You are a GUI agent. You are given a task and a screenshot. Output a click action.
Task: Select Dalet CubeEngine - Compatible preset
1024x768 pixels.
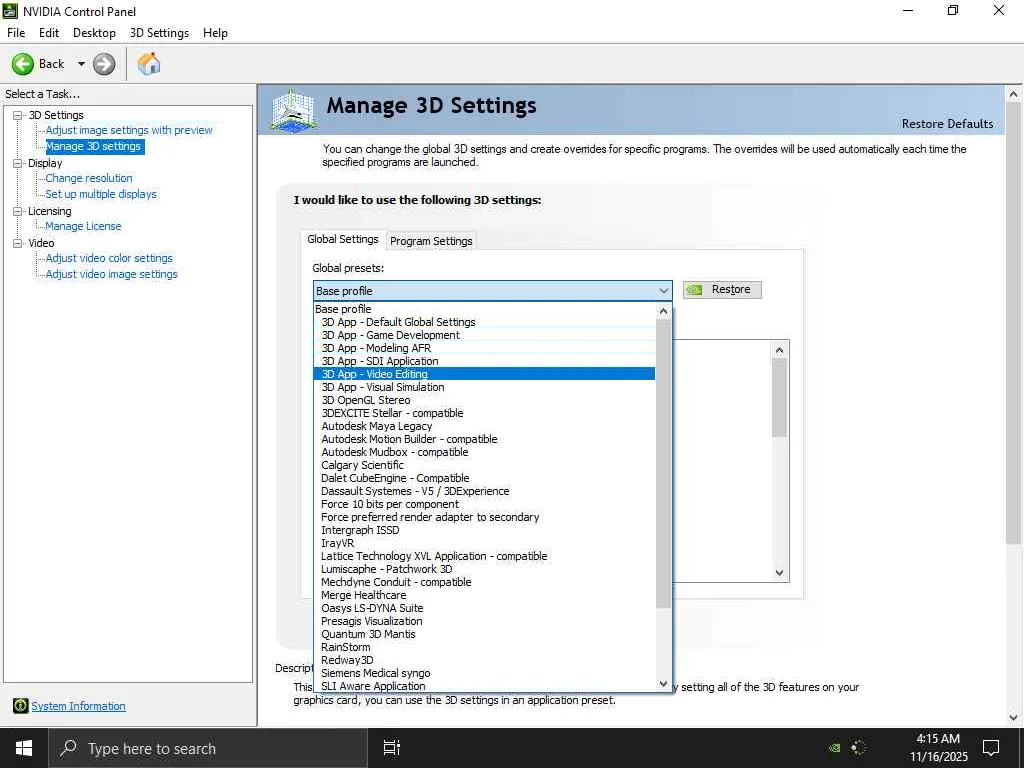coord(484,478)
